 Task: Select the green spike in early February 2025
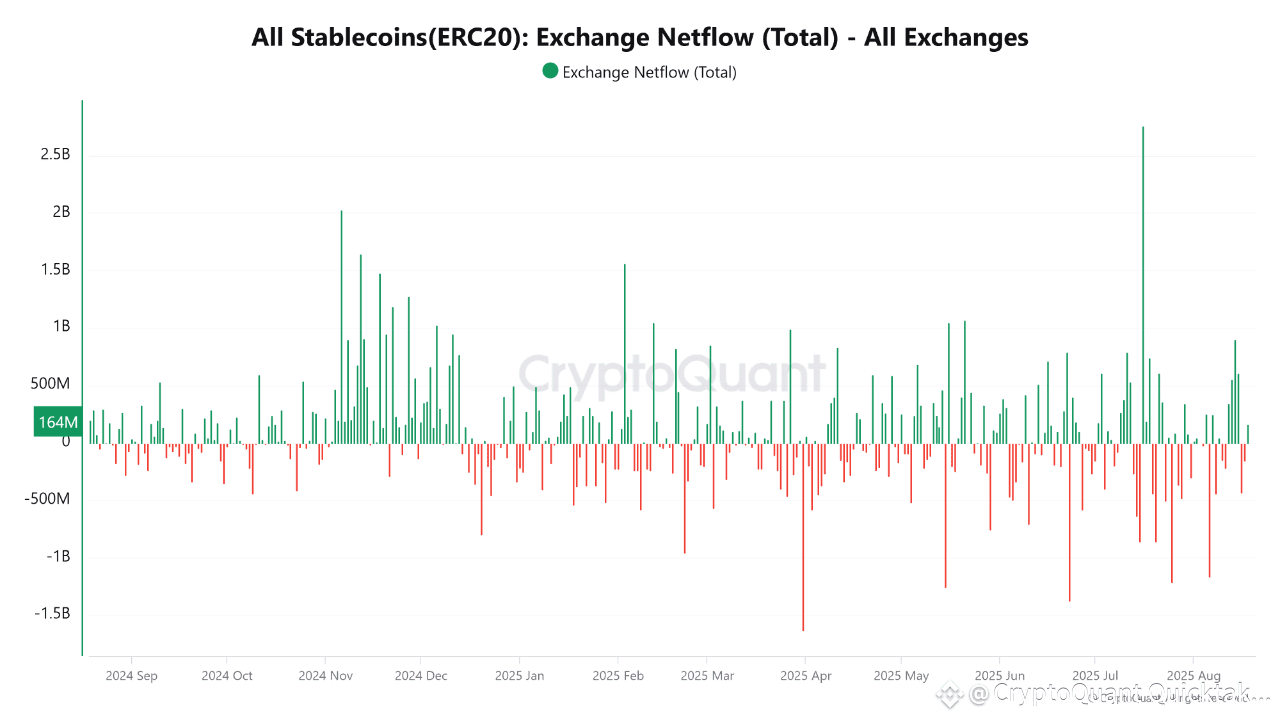pos(624,353)
